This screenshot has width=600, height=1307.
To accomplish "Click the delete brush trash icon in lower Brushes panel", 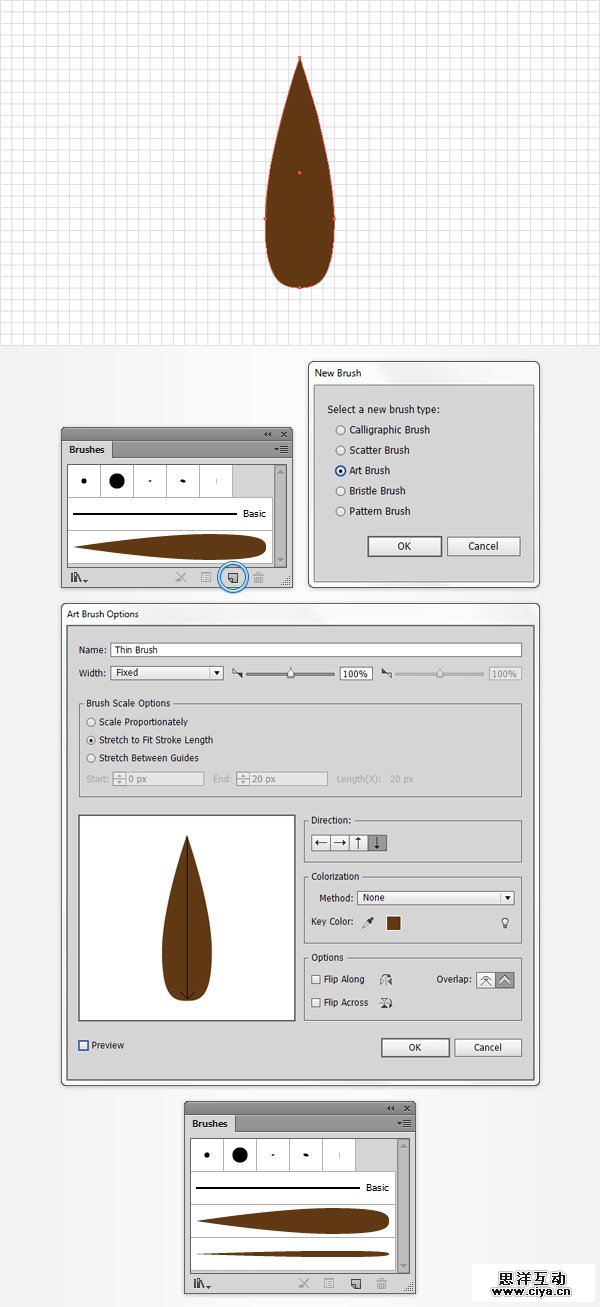I will point(381,1283).
